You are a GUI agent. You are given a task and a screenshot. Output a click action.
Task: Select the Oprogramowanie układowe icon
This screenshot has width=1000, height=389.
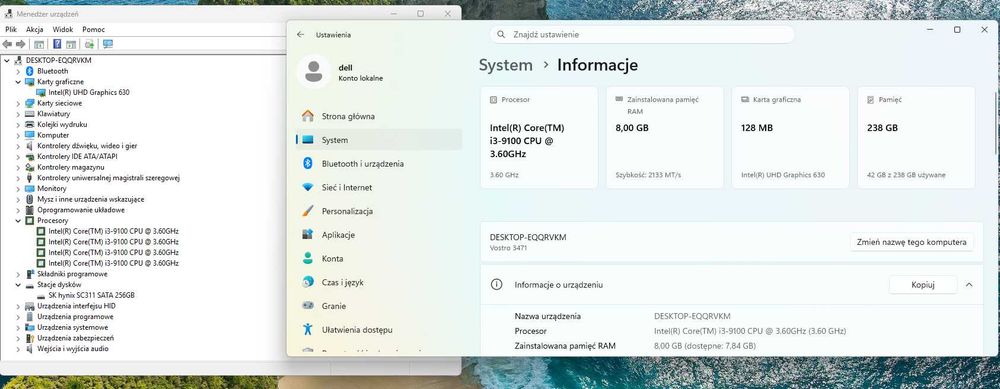tap(29, 210)
